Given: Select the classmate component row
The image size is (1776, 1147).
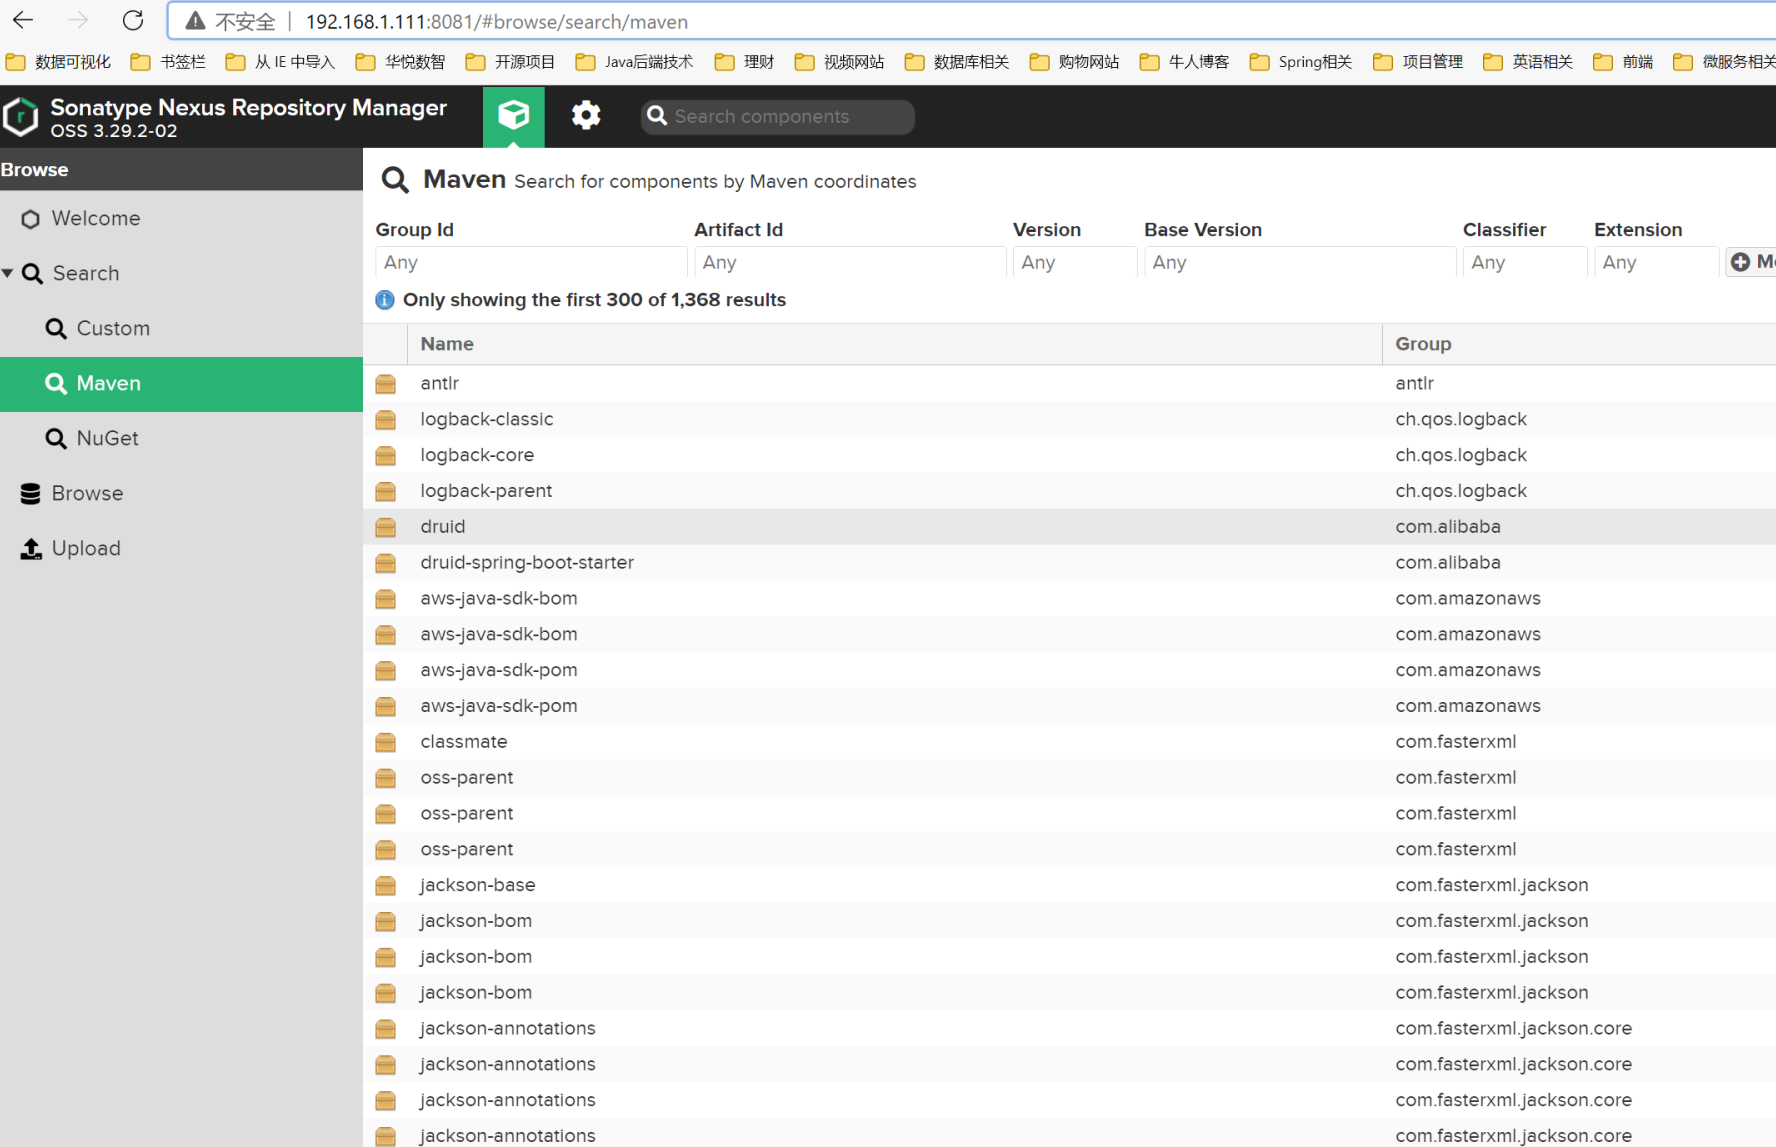Looking at the screenshot, I should coord(1070,742).
